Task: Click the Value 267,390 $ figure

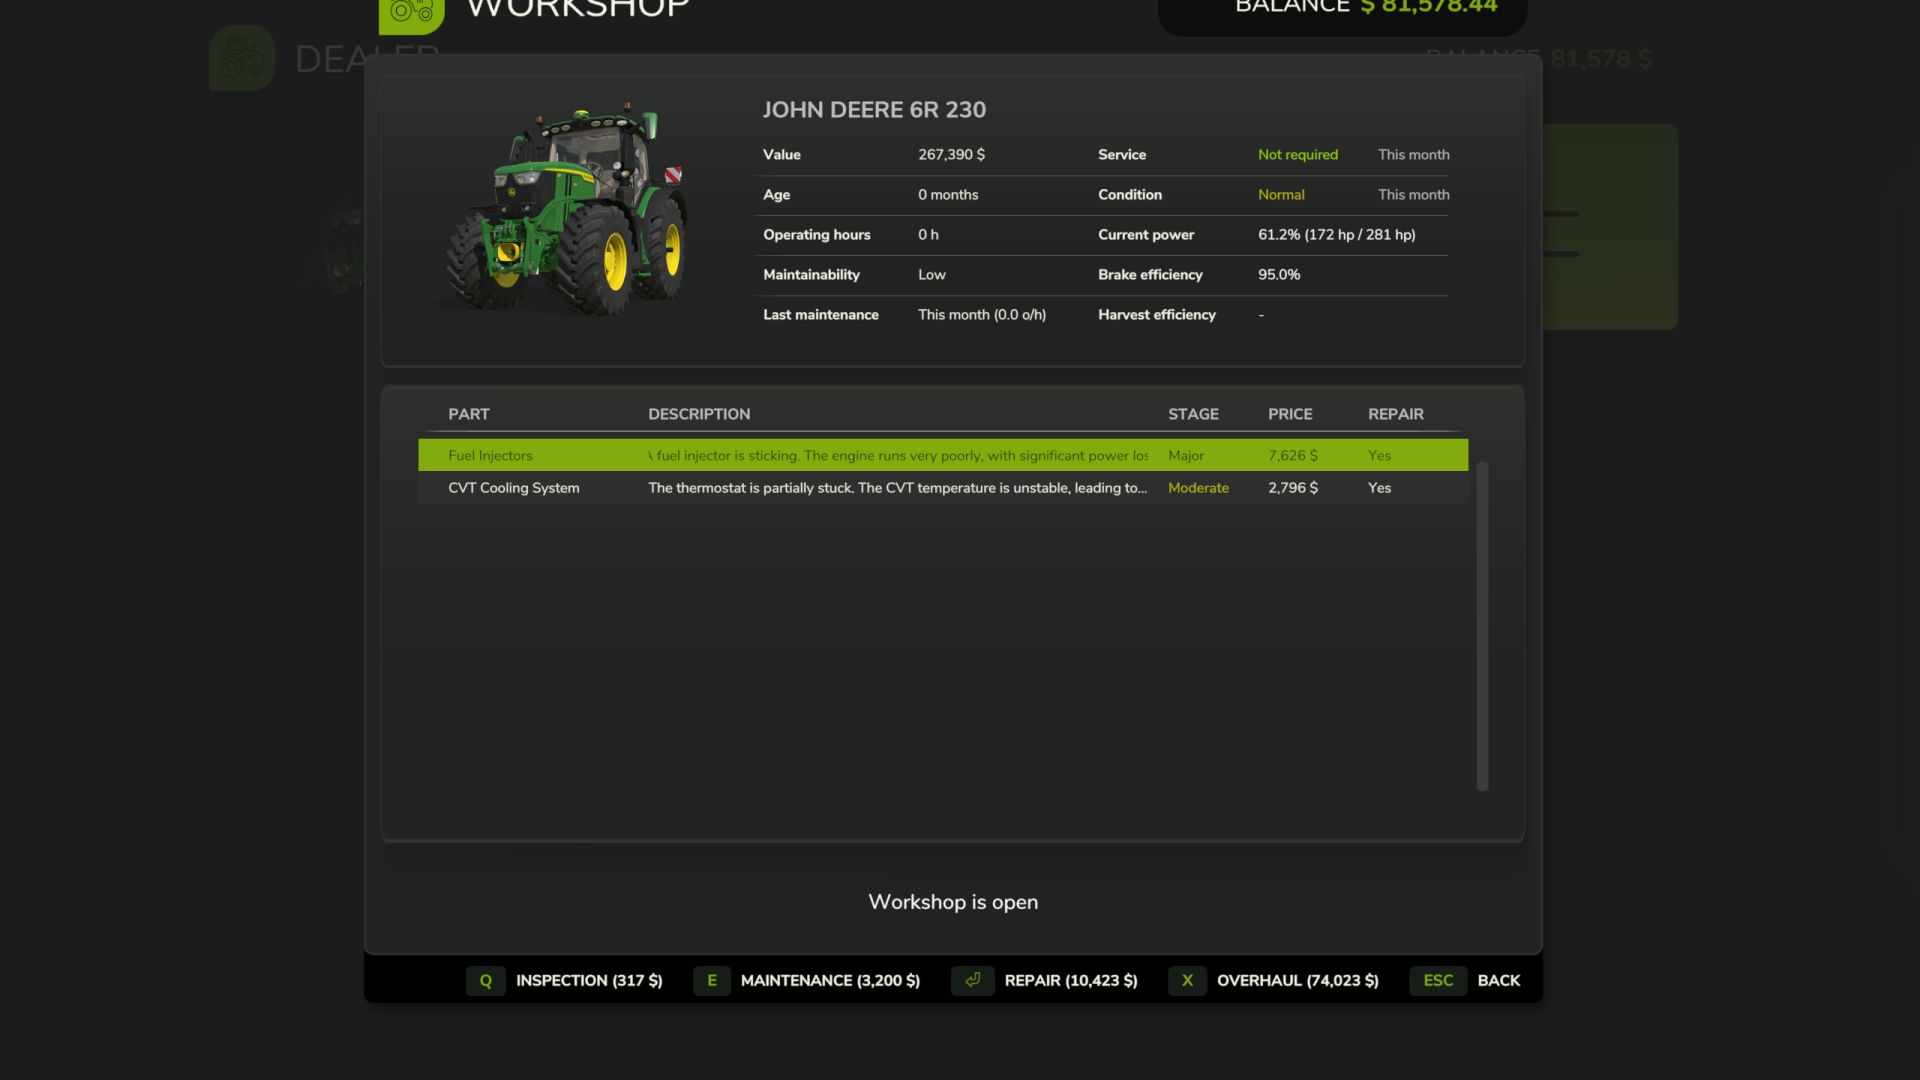Action: click(x=951, y=154)
